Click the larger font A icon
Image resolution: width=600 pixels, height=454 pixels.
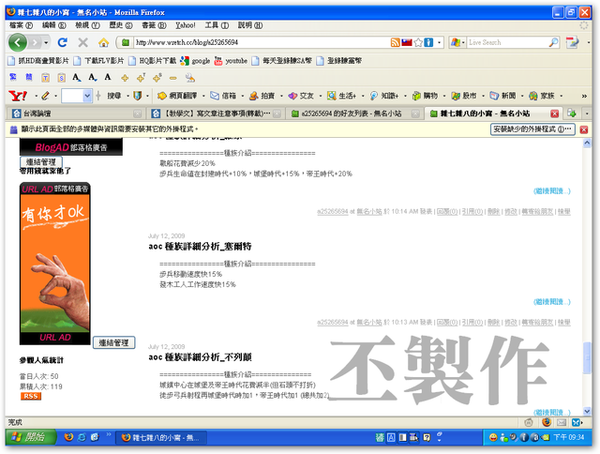pyautogui.click(x=77, y=78)
